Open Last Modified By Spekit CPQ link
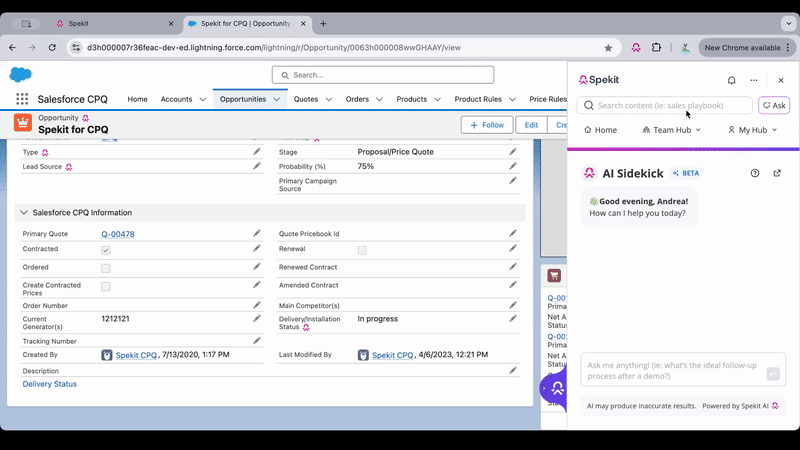The image size is (800, 450). pyautogui.click(x=392, y=355)
